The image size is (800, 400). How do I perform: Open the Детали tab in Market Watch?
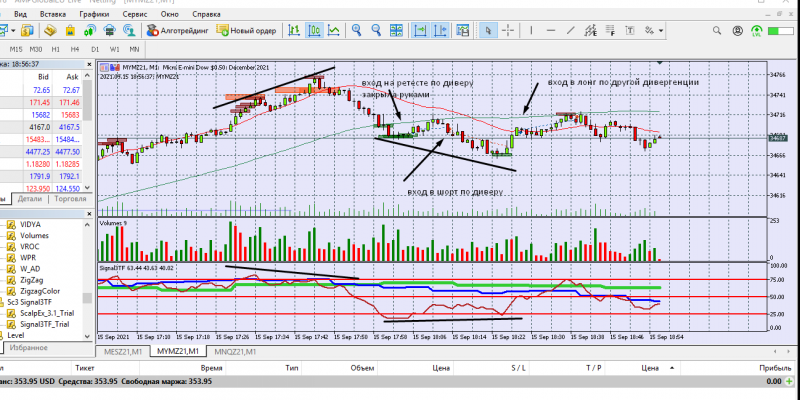pyautogui.click(x=30, y=199)
